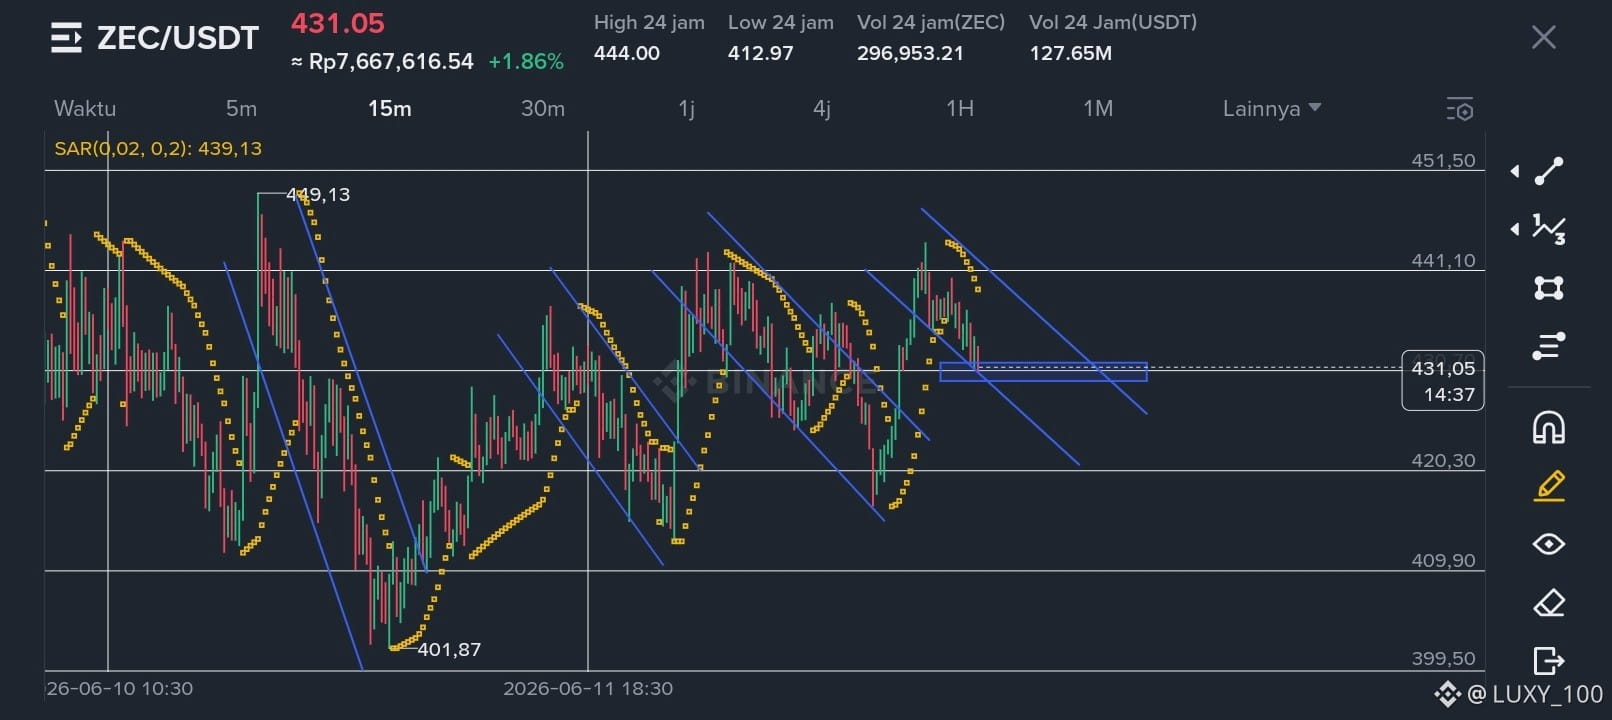1612x720 pixels.
Task: Select the trend line drawing tool
Action: click(x=1549, y=171)
